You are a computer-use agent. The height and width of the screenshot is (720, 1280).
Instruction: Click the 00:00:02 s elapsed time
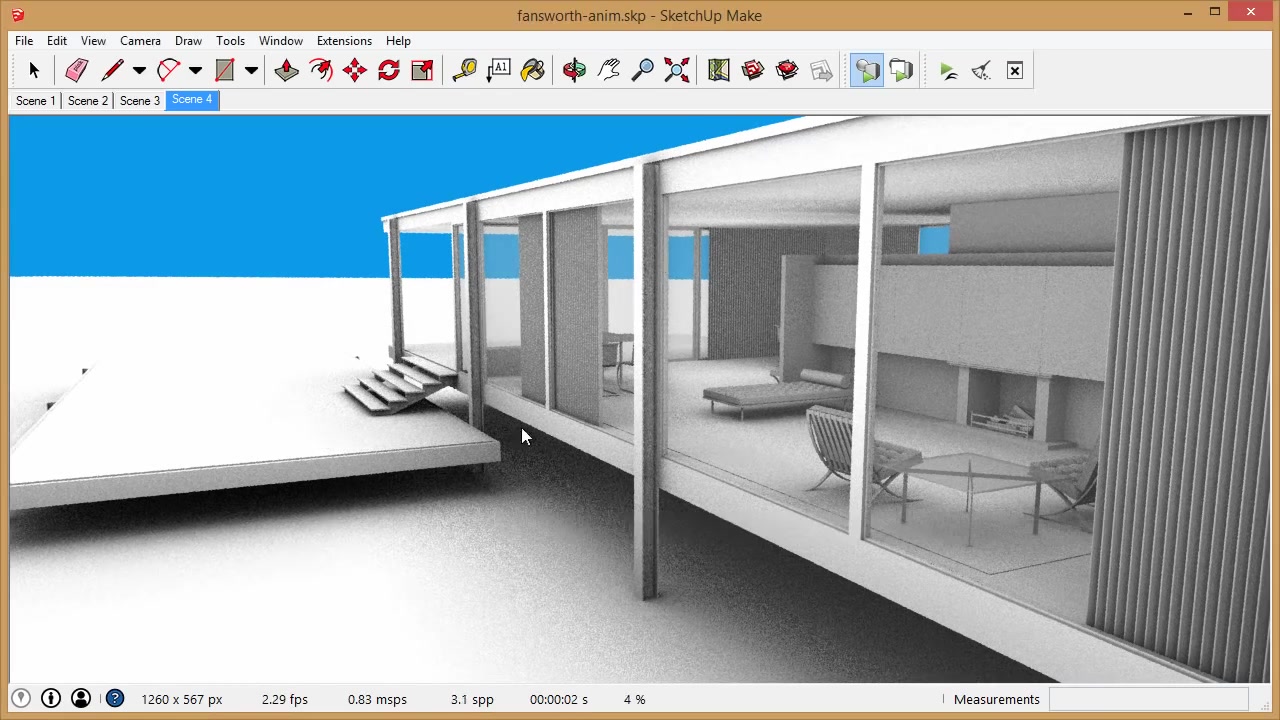point(559,700)
